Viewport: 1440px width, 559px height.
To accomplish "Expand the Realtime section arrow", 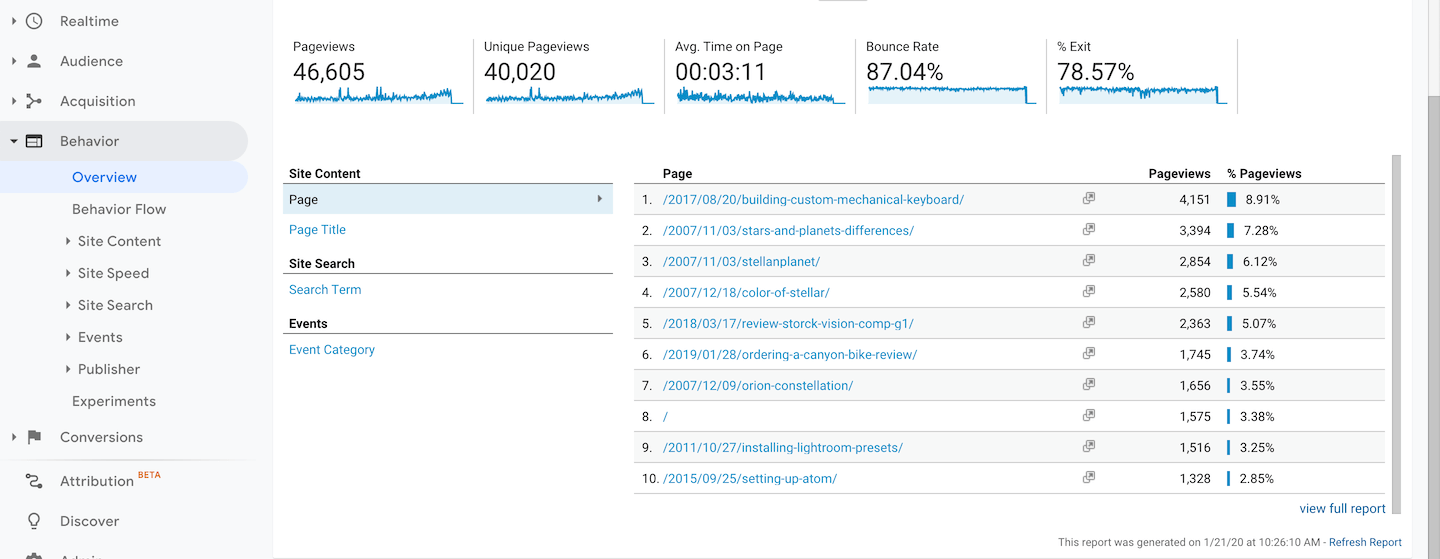I will coord(14,21).
